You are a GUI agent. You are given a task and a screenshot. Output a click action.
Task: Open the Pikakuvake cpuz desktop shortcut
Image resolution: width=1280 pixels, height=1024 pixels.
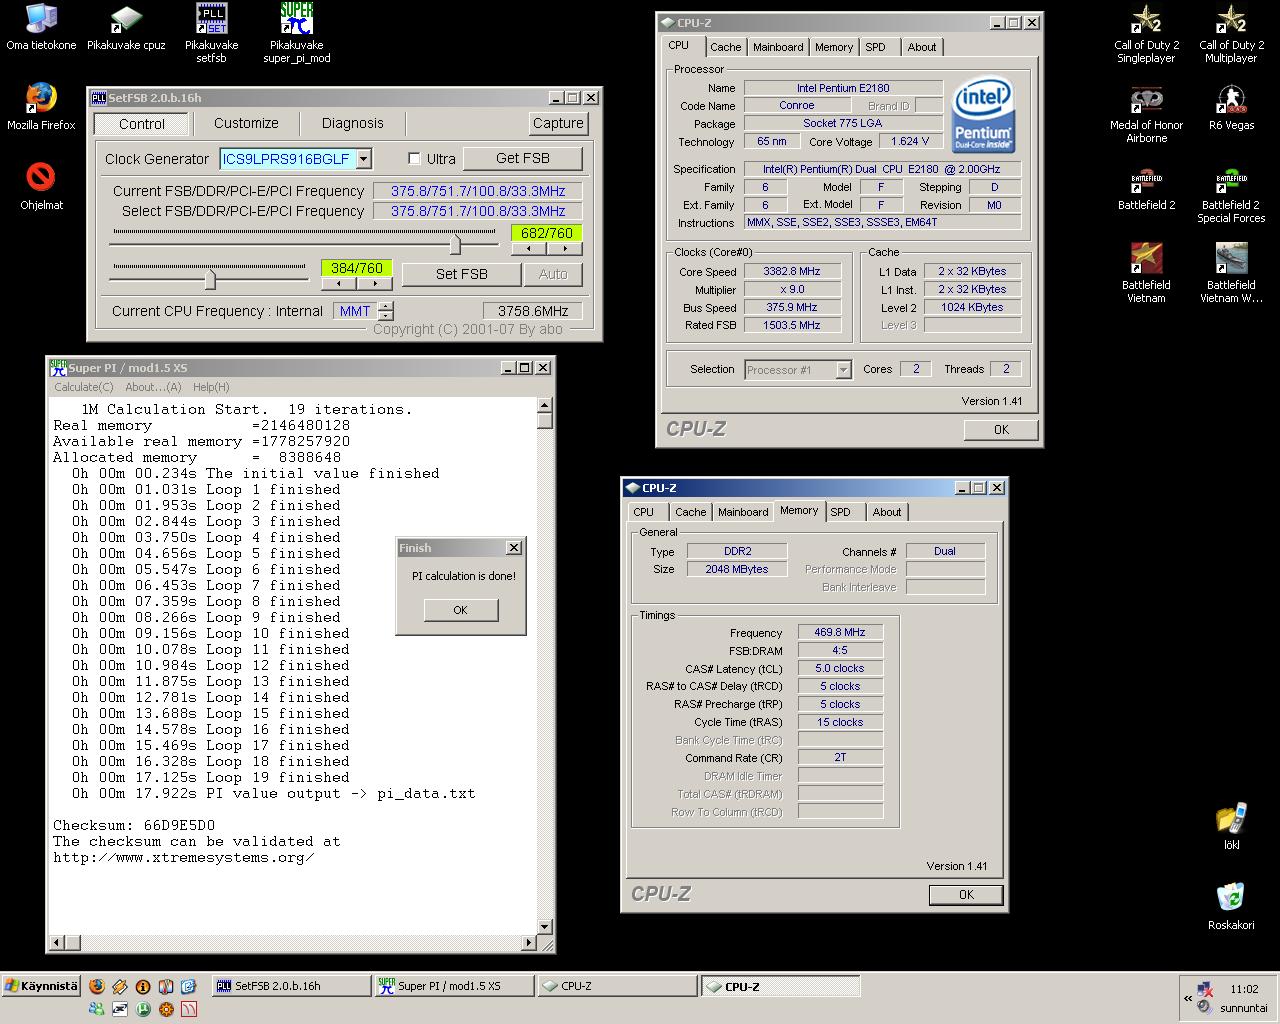126,29
